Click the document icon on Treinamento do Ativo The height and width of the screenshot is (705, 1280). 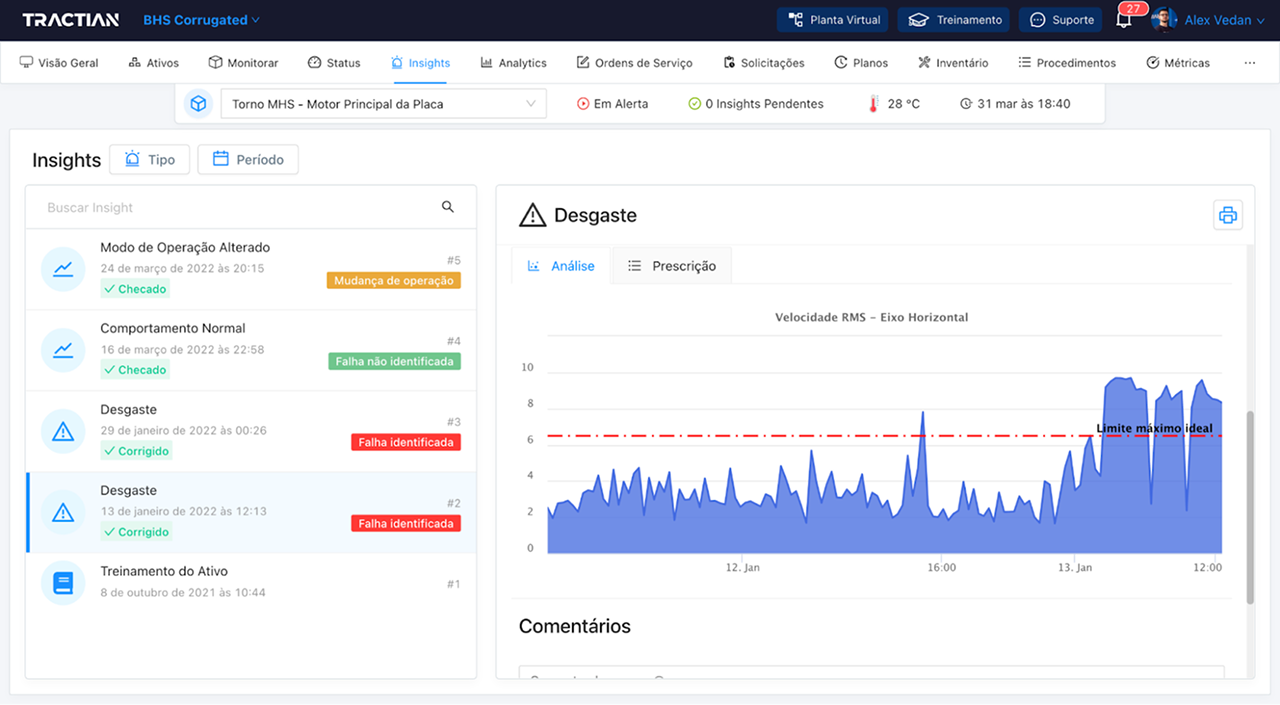[62, 582]
